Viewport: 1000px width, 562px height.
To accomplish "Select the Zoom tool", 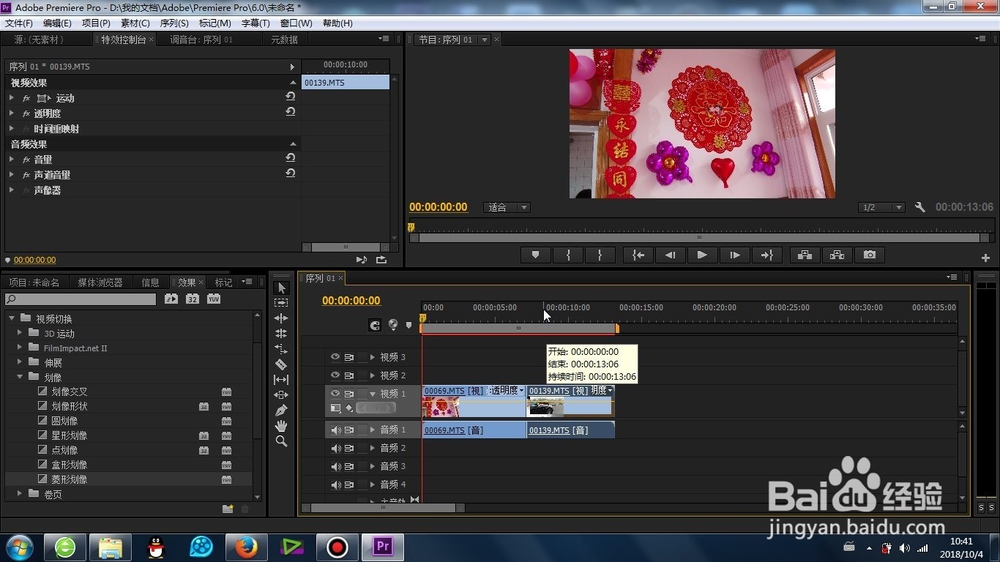I will click(281, 441).
